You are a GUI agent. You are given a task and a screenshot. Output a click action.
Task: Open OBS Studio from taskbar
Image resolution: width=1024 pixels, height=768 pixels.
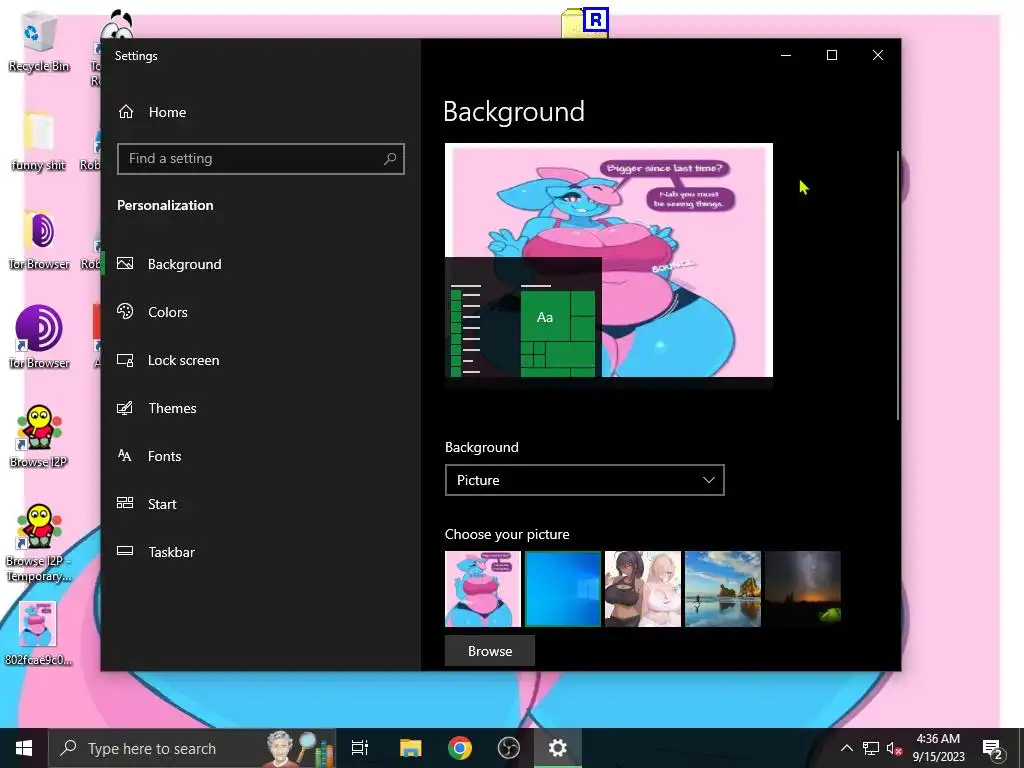point(509,748)
